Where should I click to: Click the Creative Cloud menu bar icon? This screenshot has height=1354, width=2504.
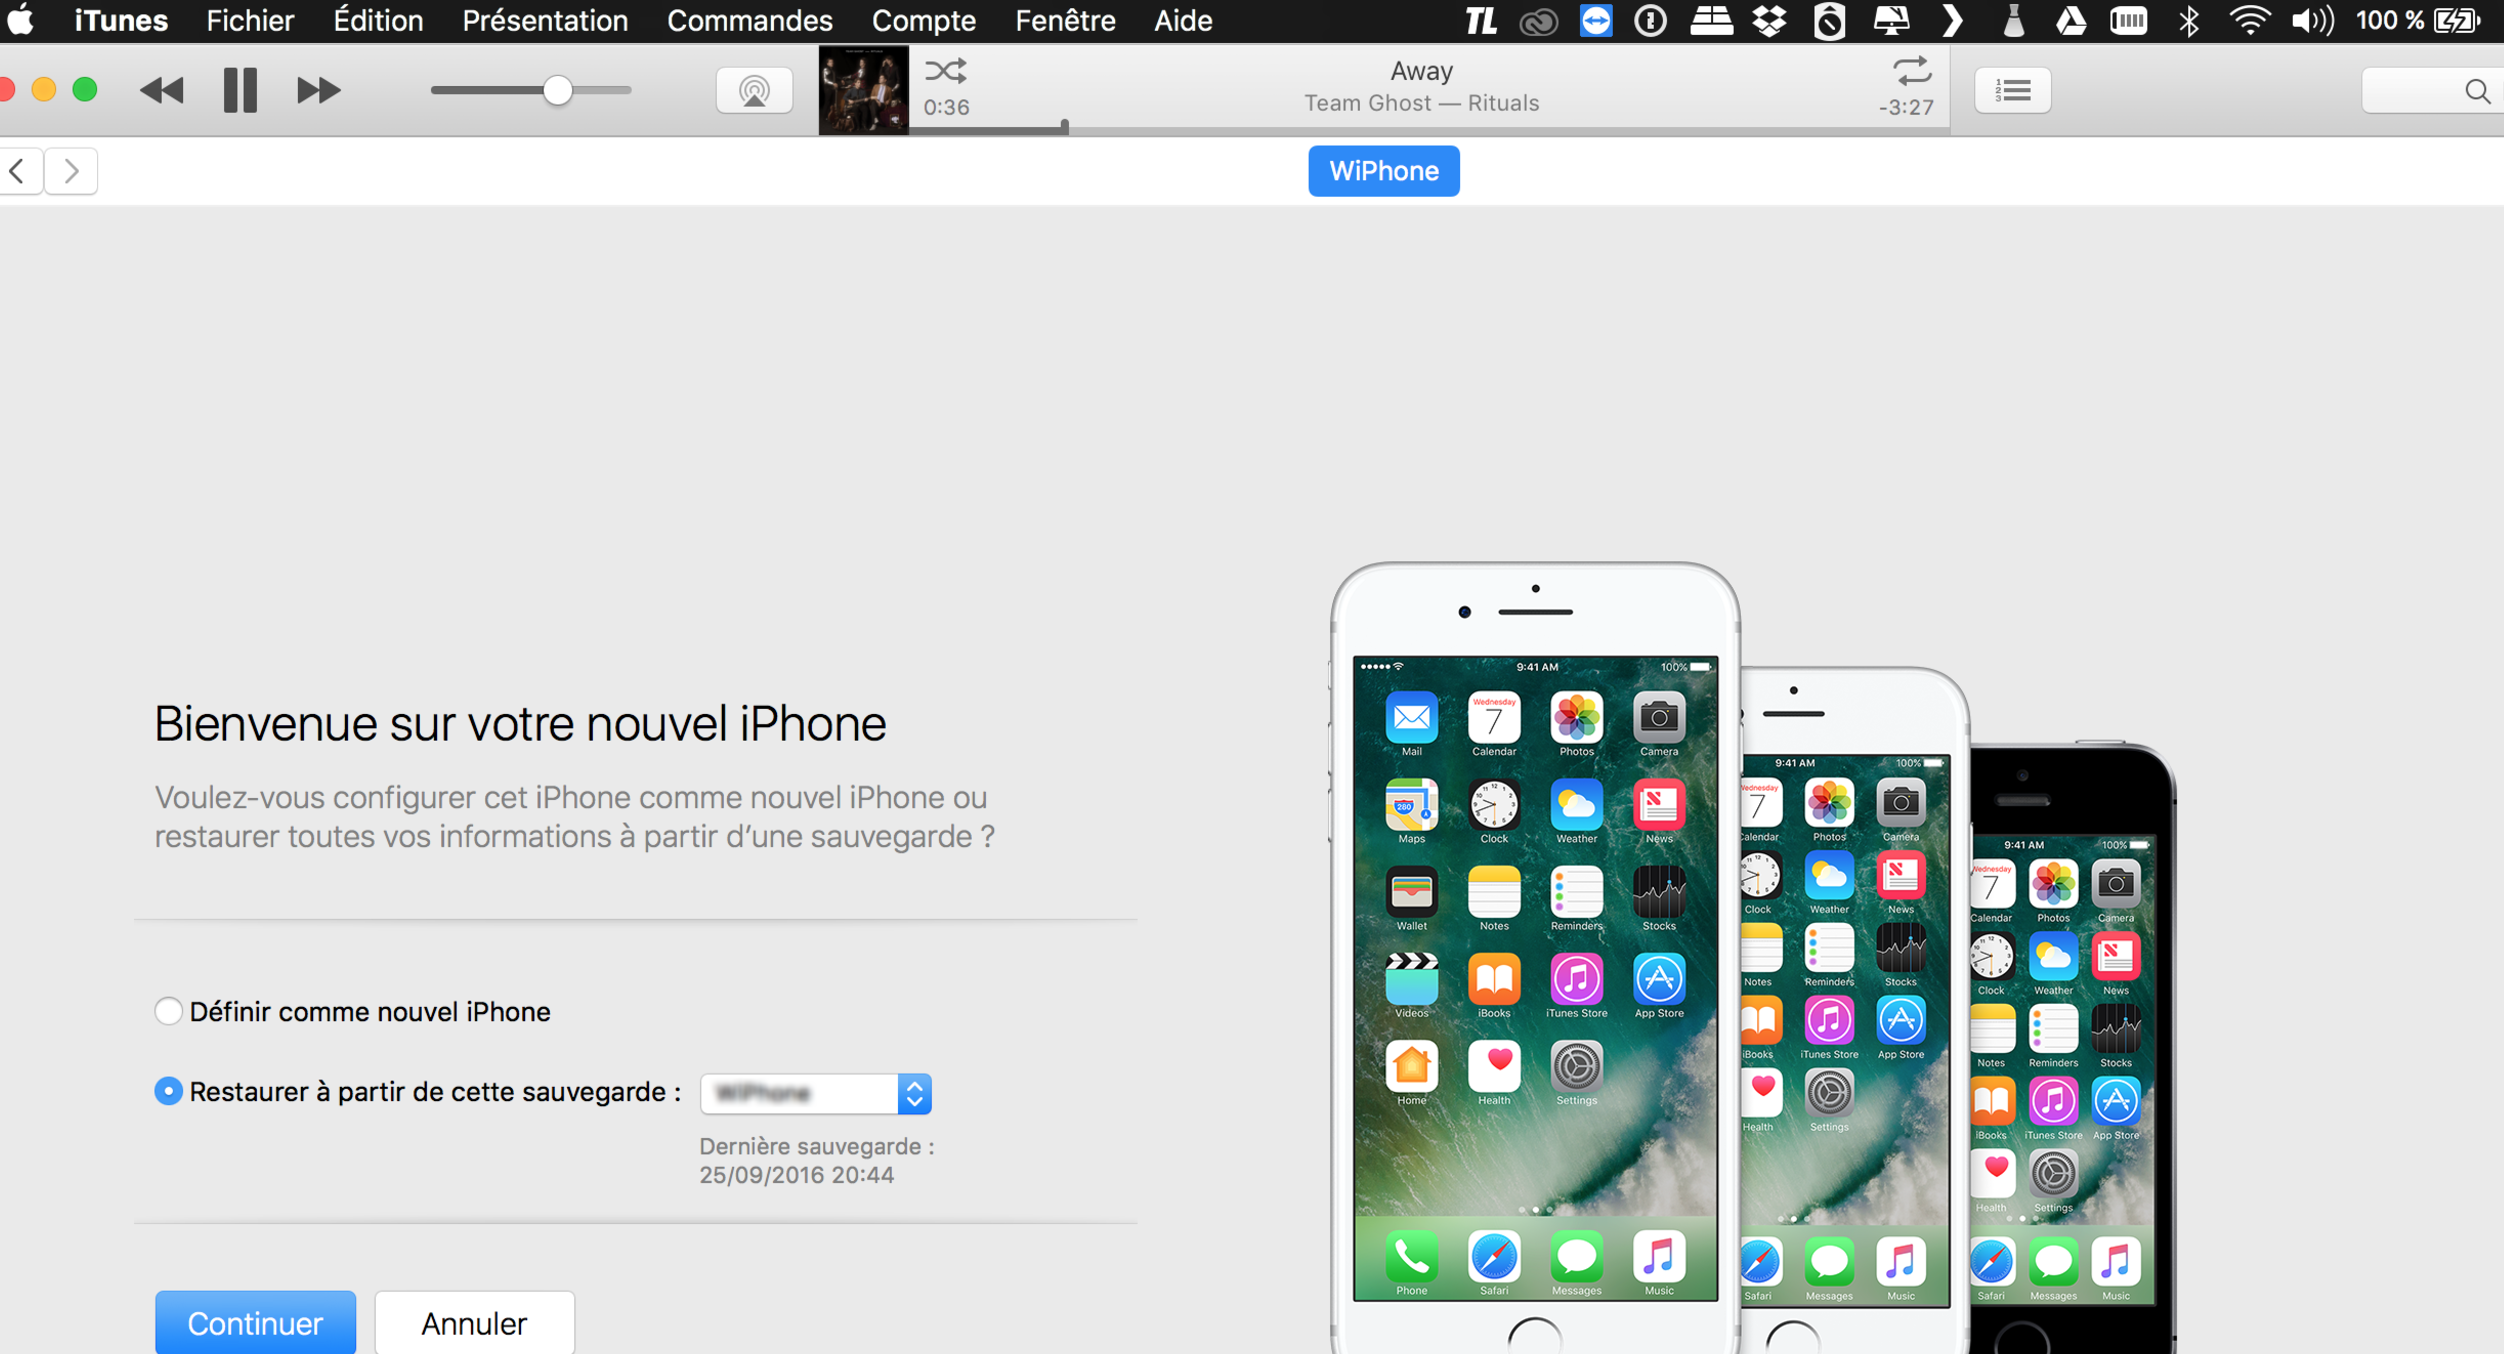pyautogui.click(x=1538, y=20)
